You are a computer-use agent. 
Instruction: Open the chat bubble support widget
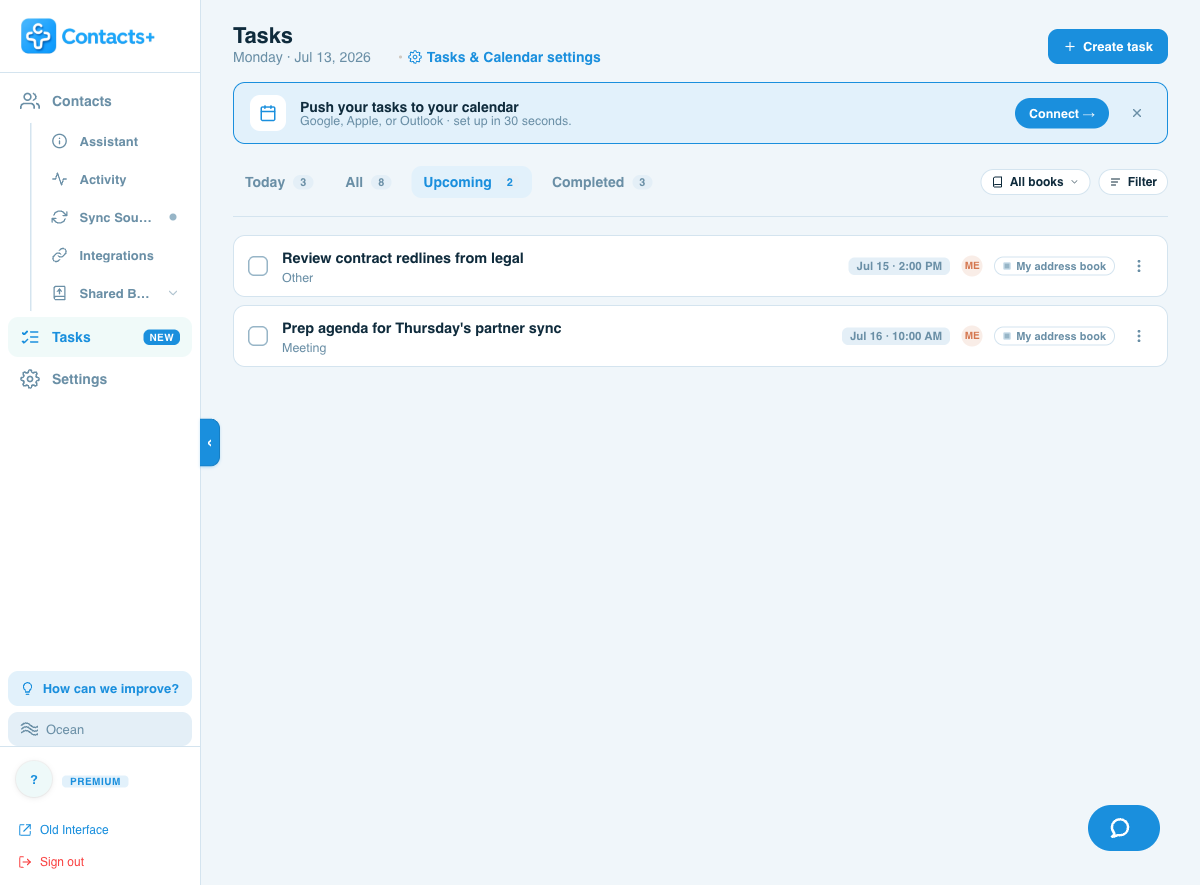(x=1124, y=828)
